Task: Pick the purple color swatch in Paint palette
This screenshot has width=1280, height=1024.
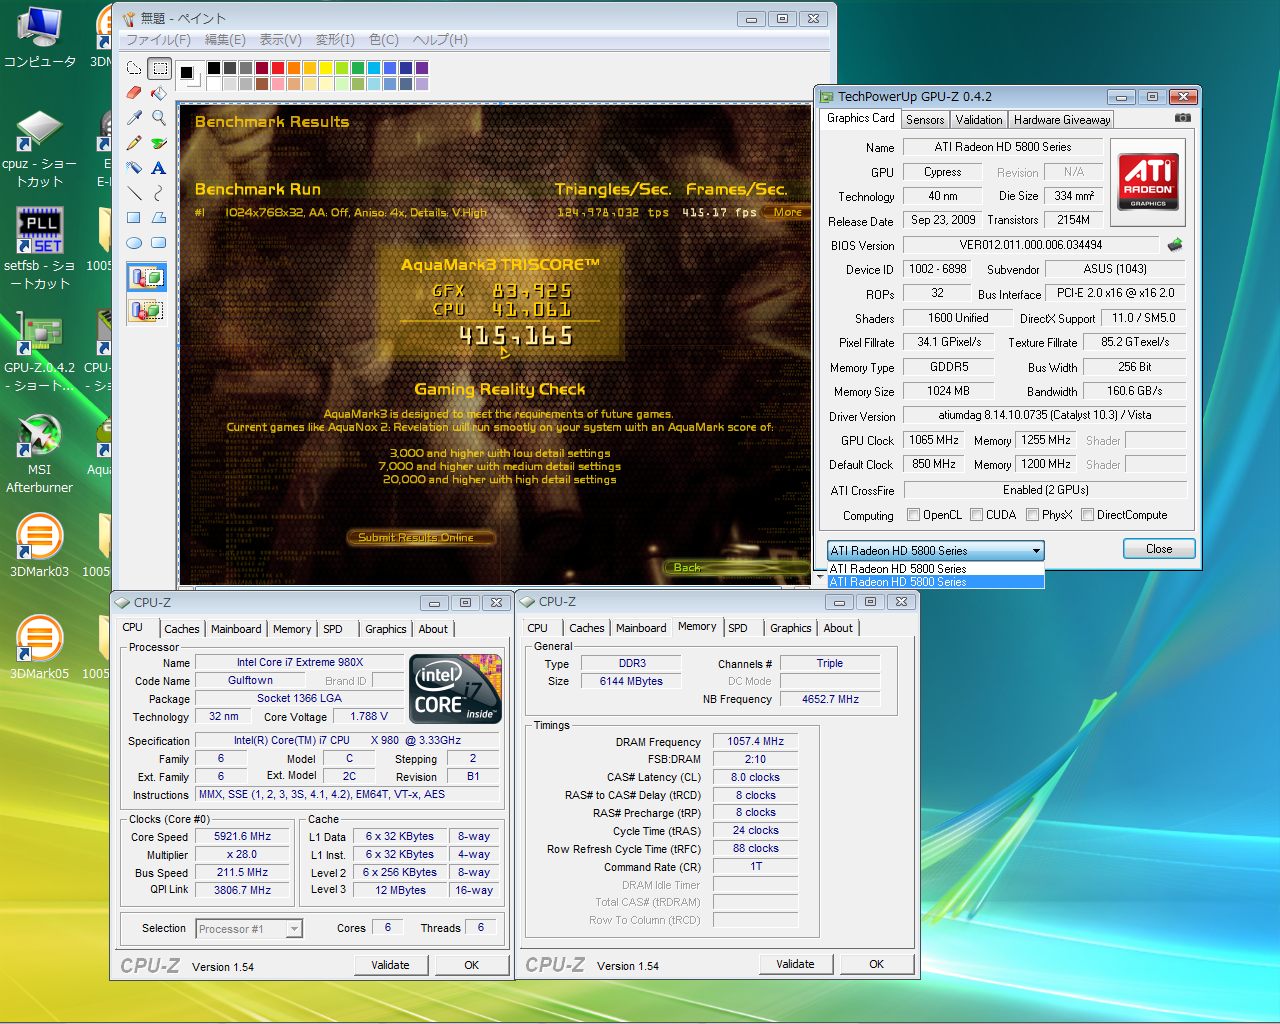Action: pos(422,68)
